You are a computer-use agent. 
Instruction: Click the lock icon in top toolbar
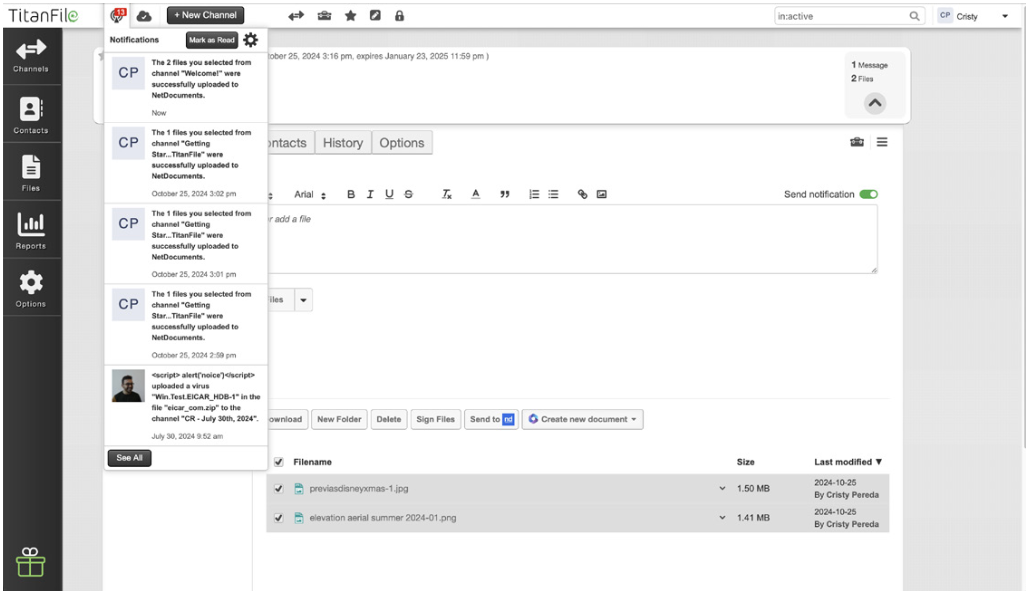coord(399,16)
